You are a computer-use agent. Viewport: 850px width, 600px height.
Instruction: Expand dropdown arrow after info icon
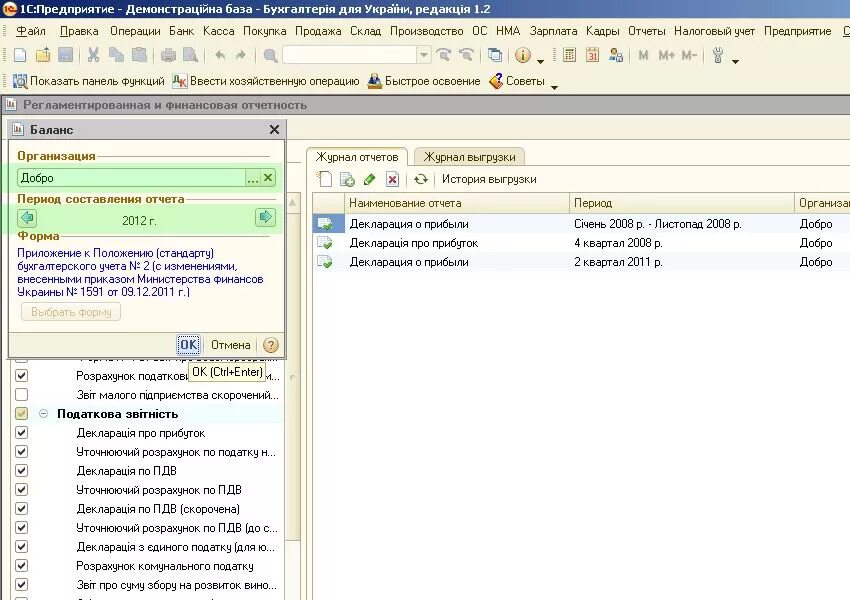[540, 61]
